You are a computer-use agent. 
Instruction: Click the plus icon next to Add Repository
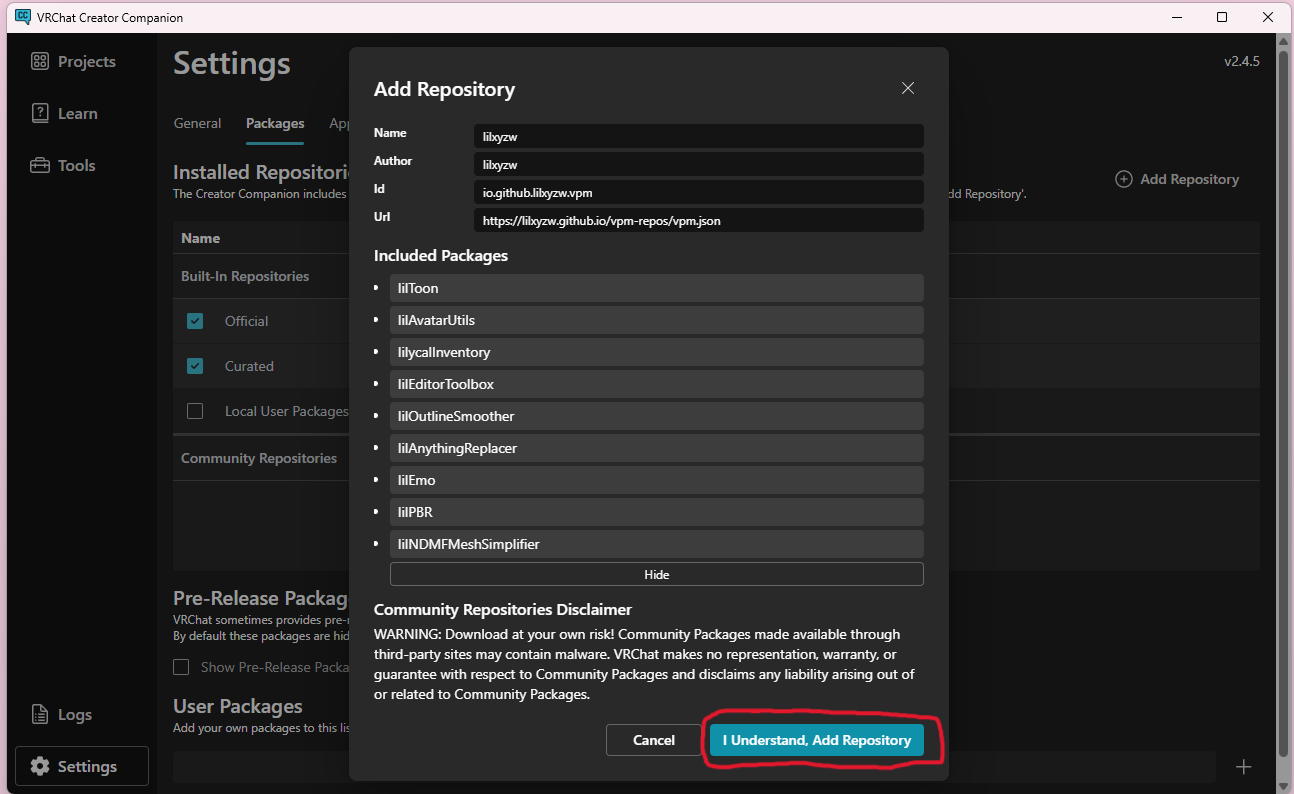(x=1124, y=179)
